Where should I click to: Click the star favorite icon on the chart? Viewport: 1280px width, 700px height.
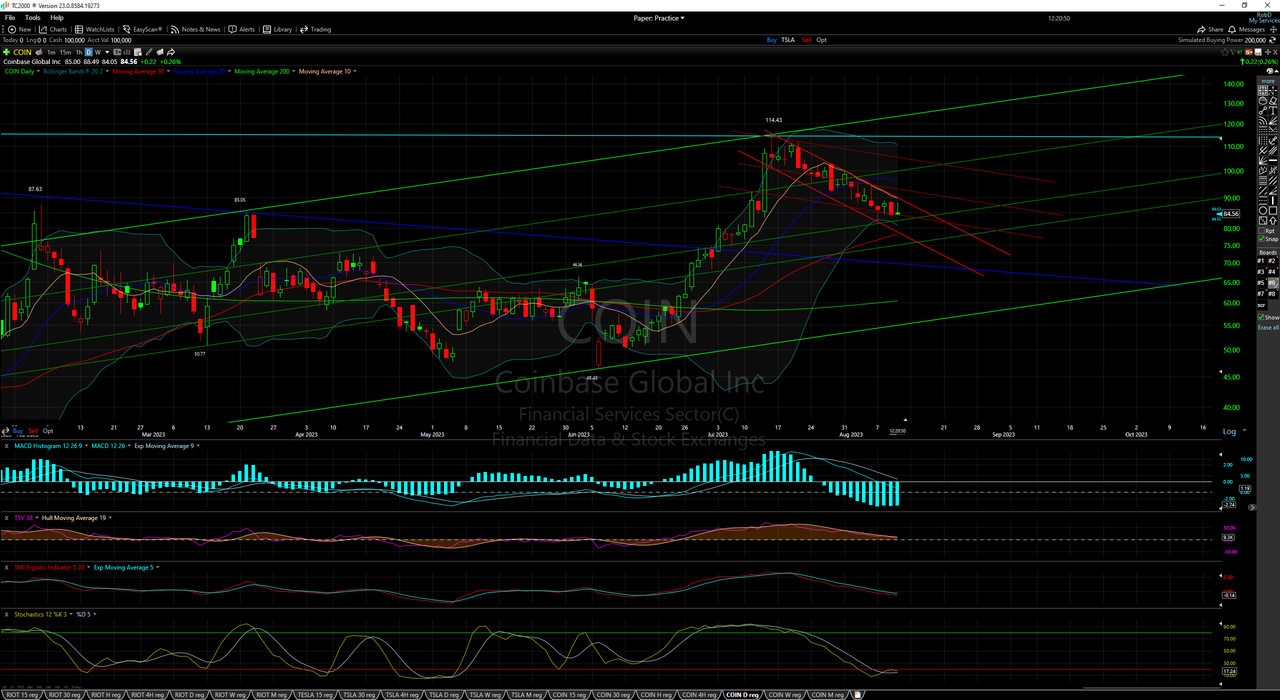(1225, 52)
